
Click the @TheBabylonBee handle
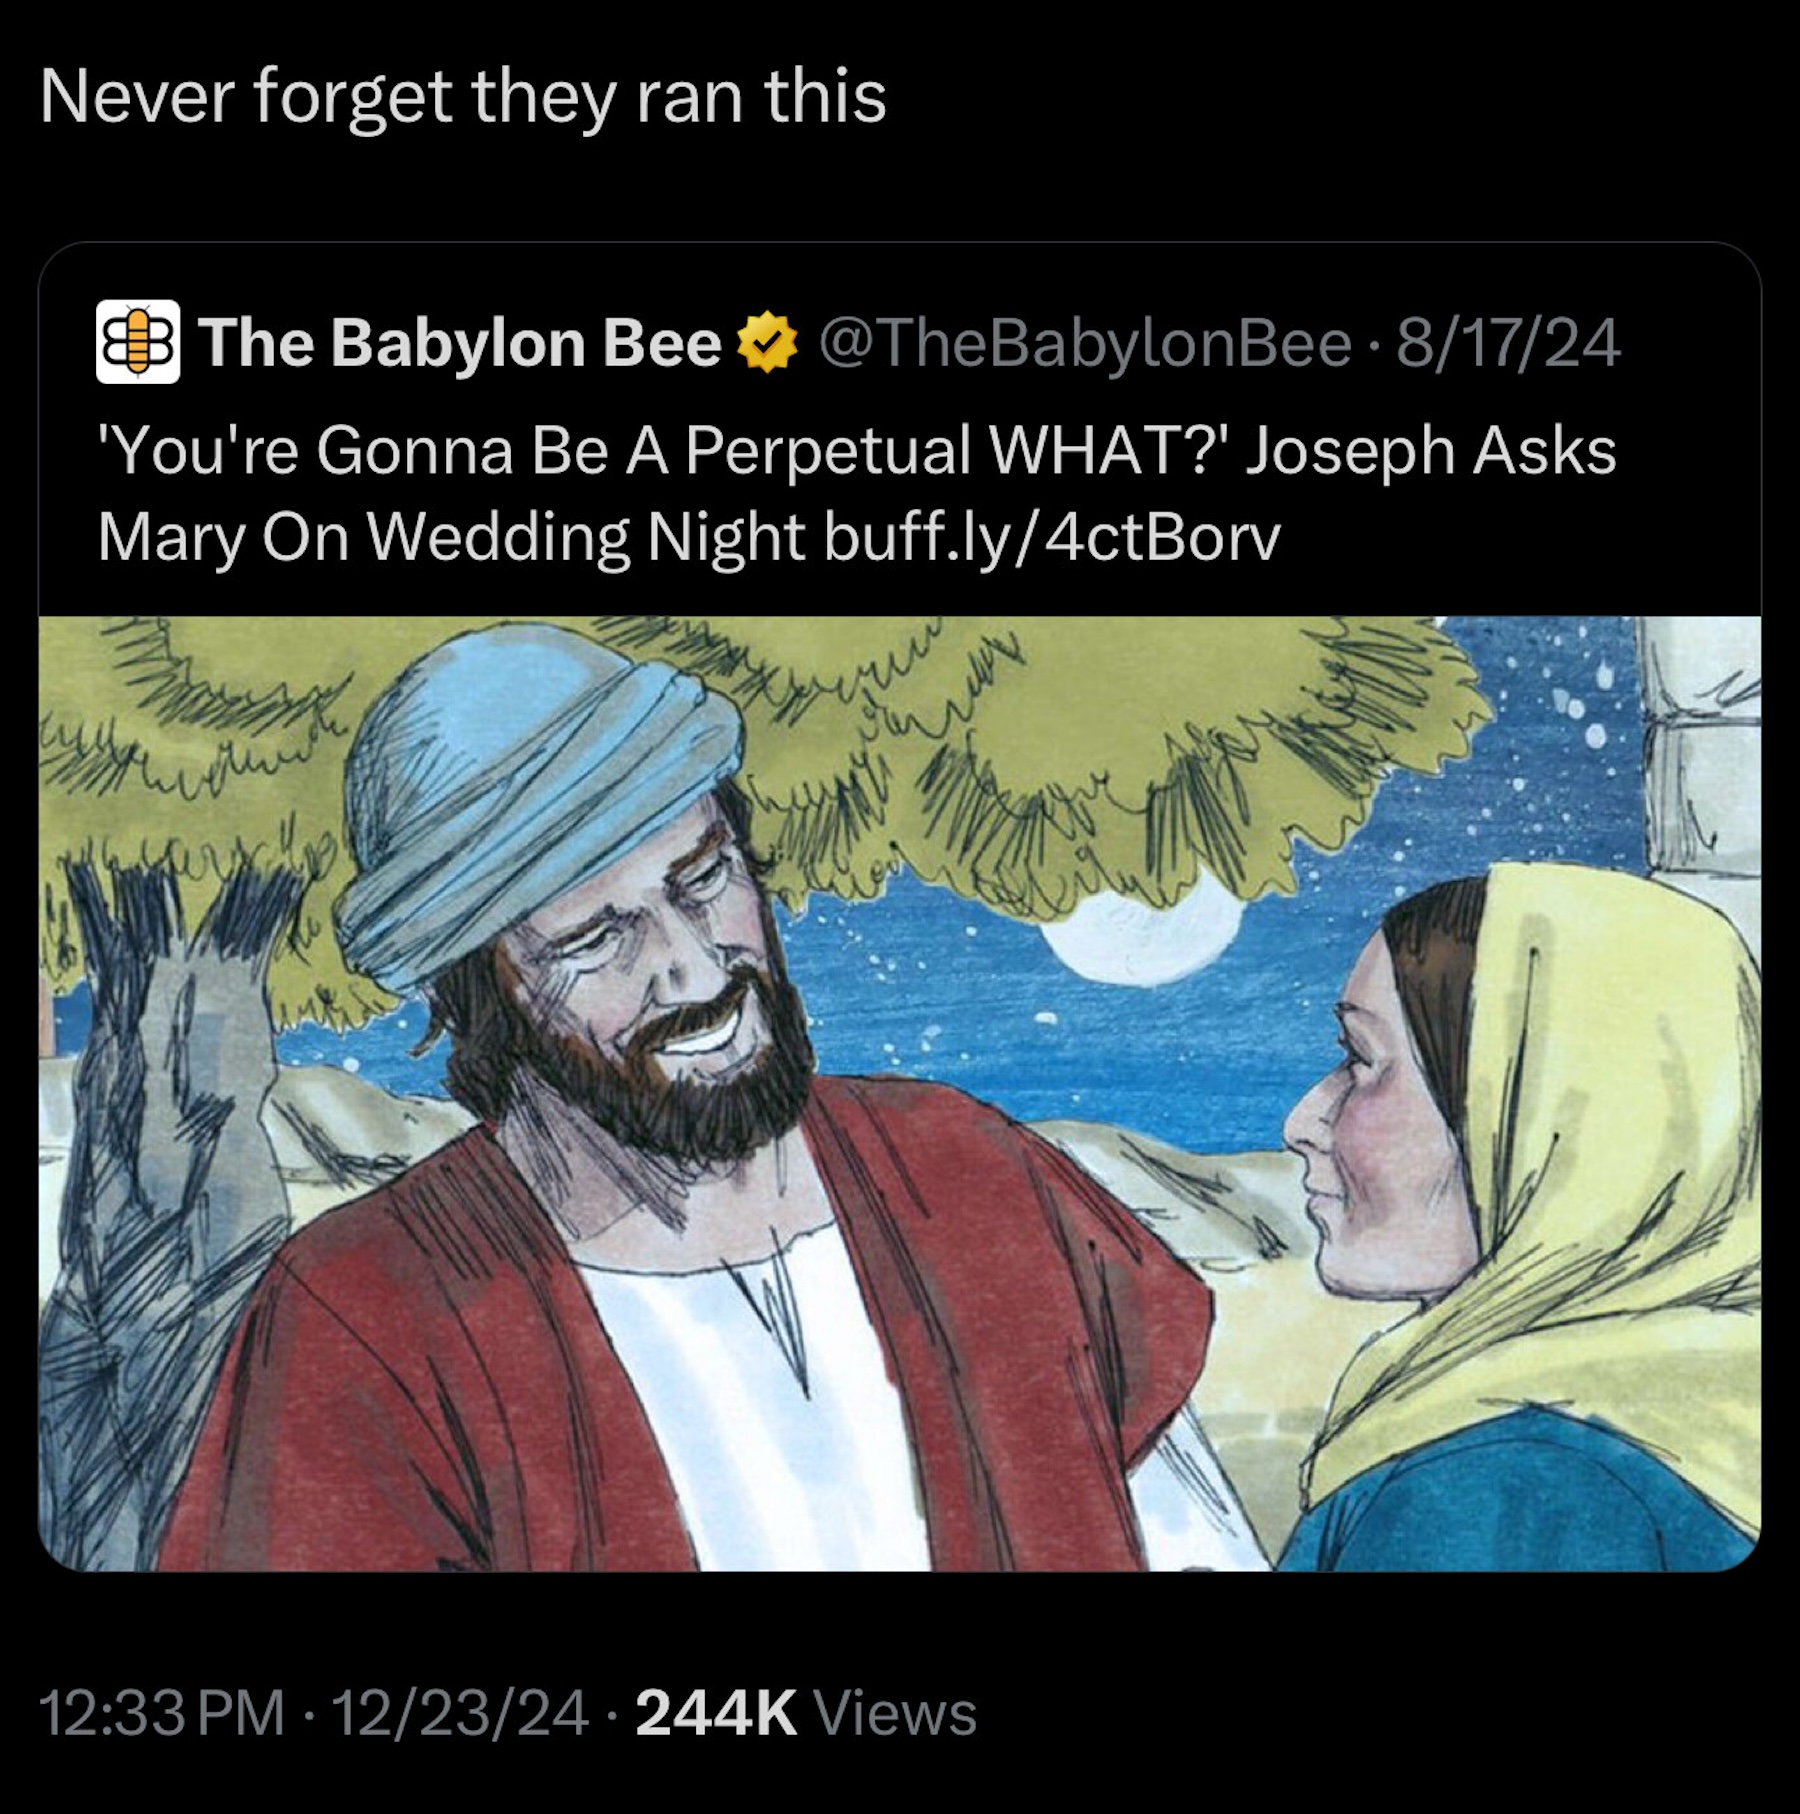(x=1085, y=343)
